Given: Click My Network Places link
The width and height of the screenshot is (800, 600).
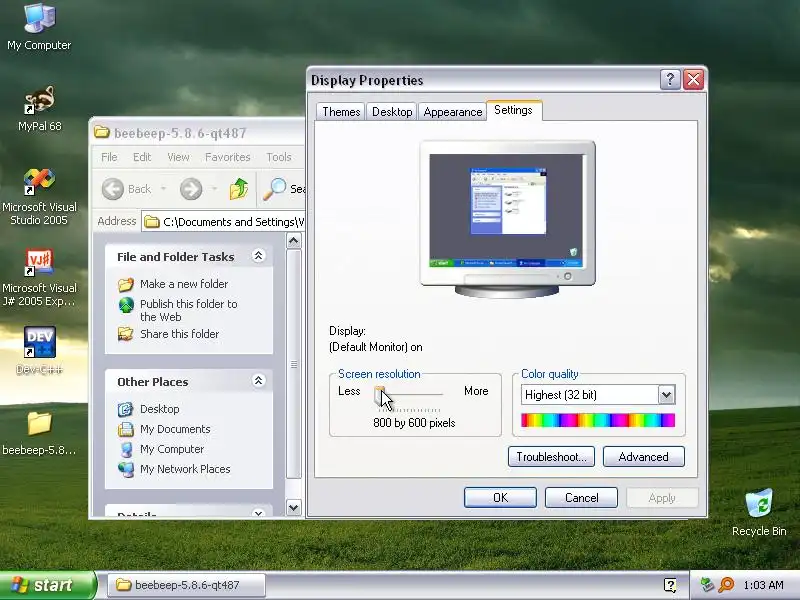Looking at the screenshot, I should 185,469.
